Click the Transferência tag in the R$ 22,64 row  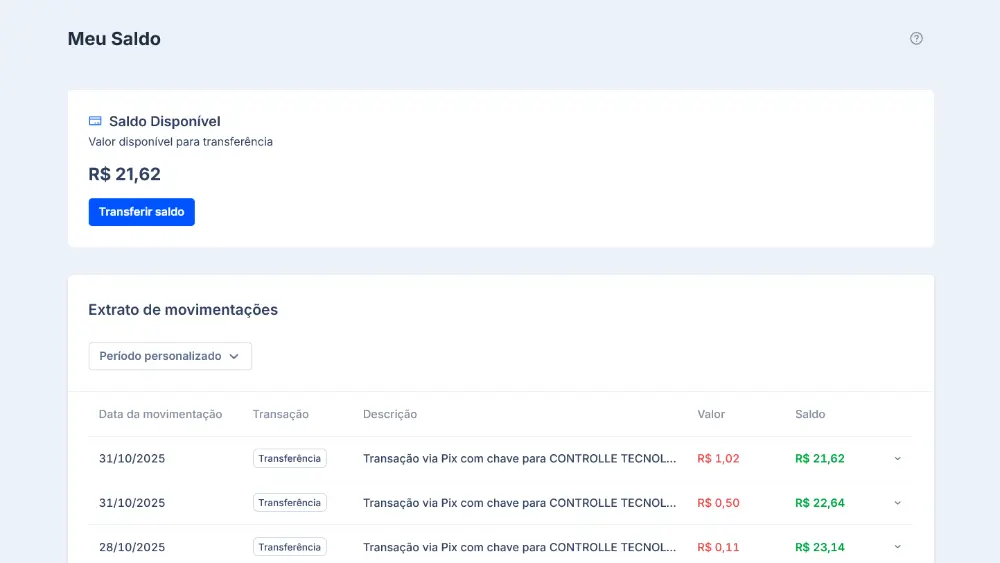(x=290, y=502)
